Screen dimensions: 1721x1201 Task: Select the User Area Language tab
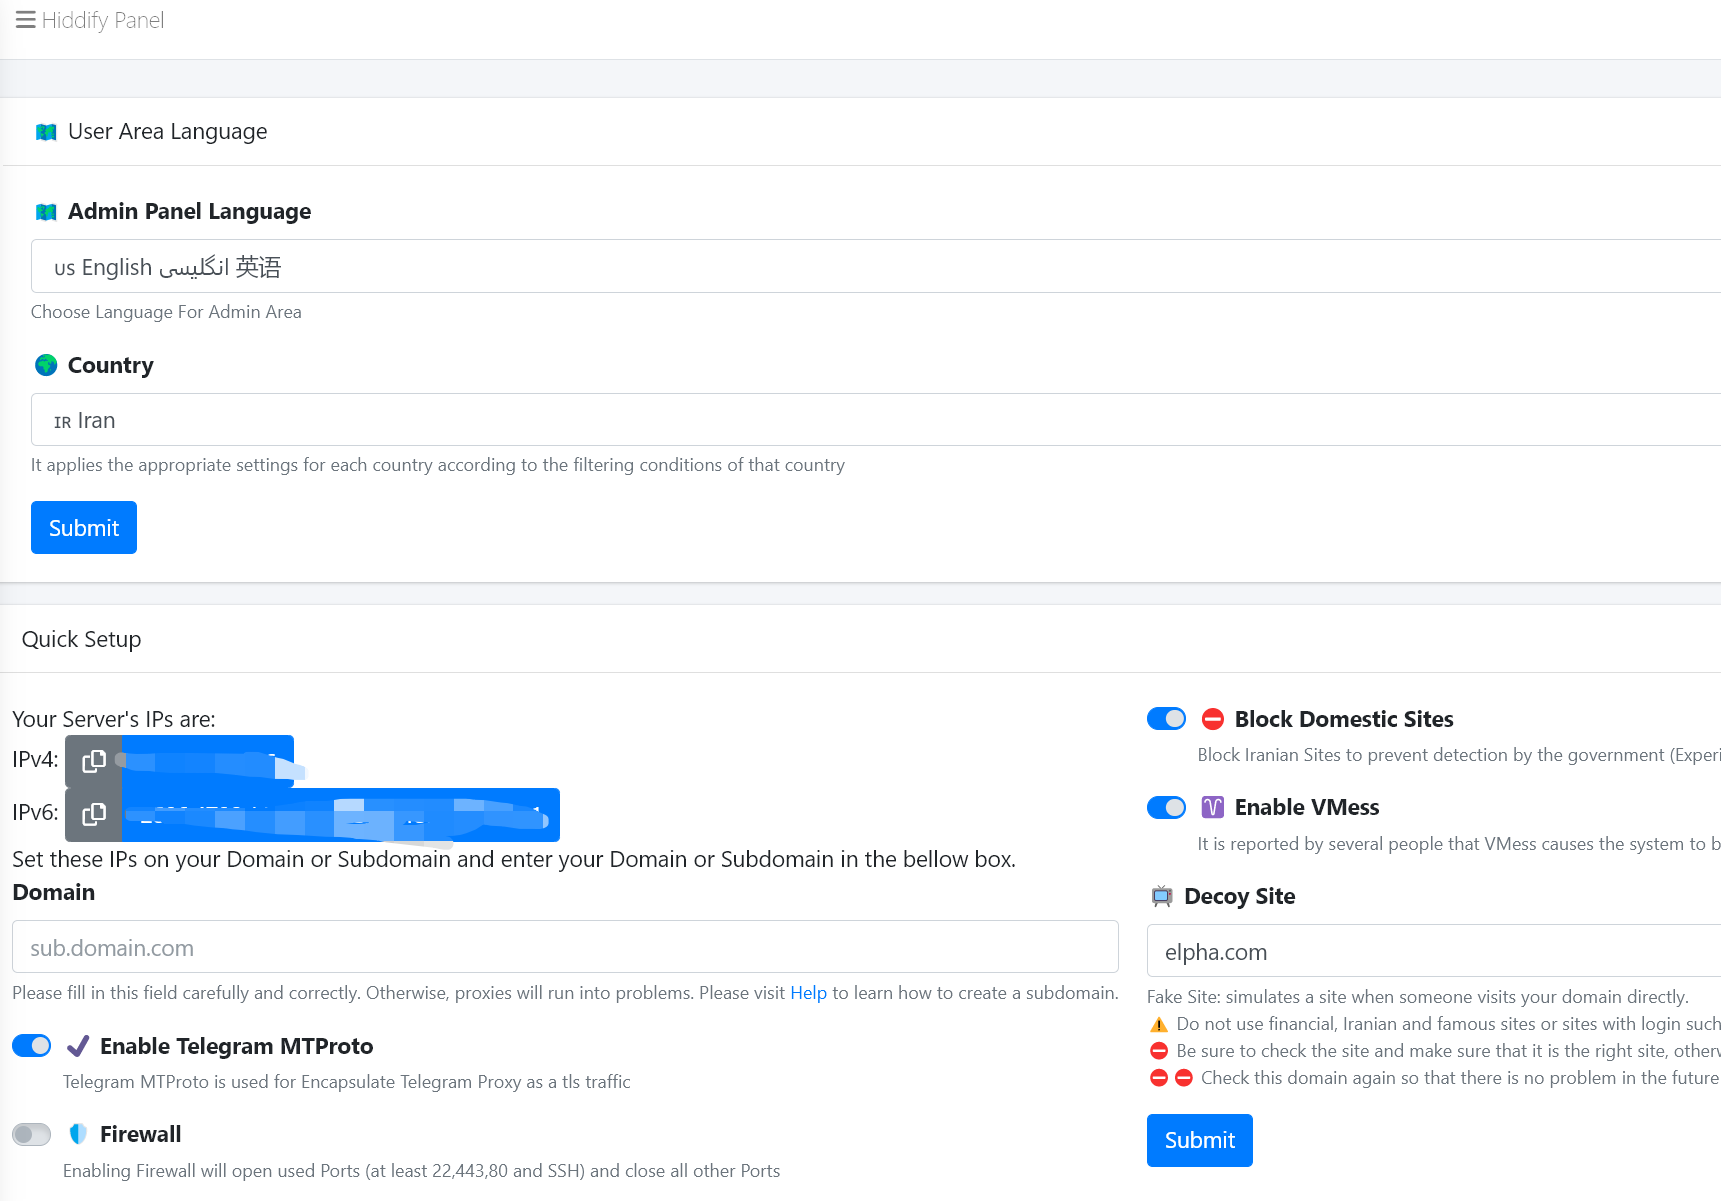coord(167,132)
